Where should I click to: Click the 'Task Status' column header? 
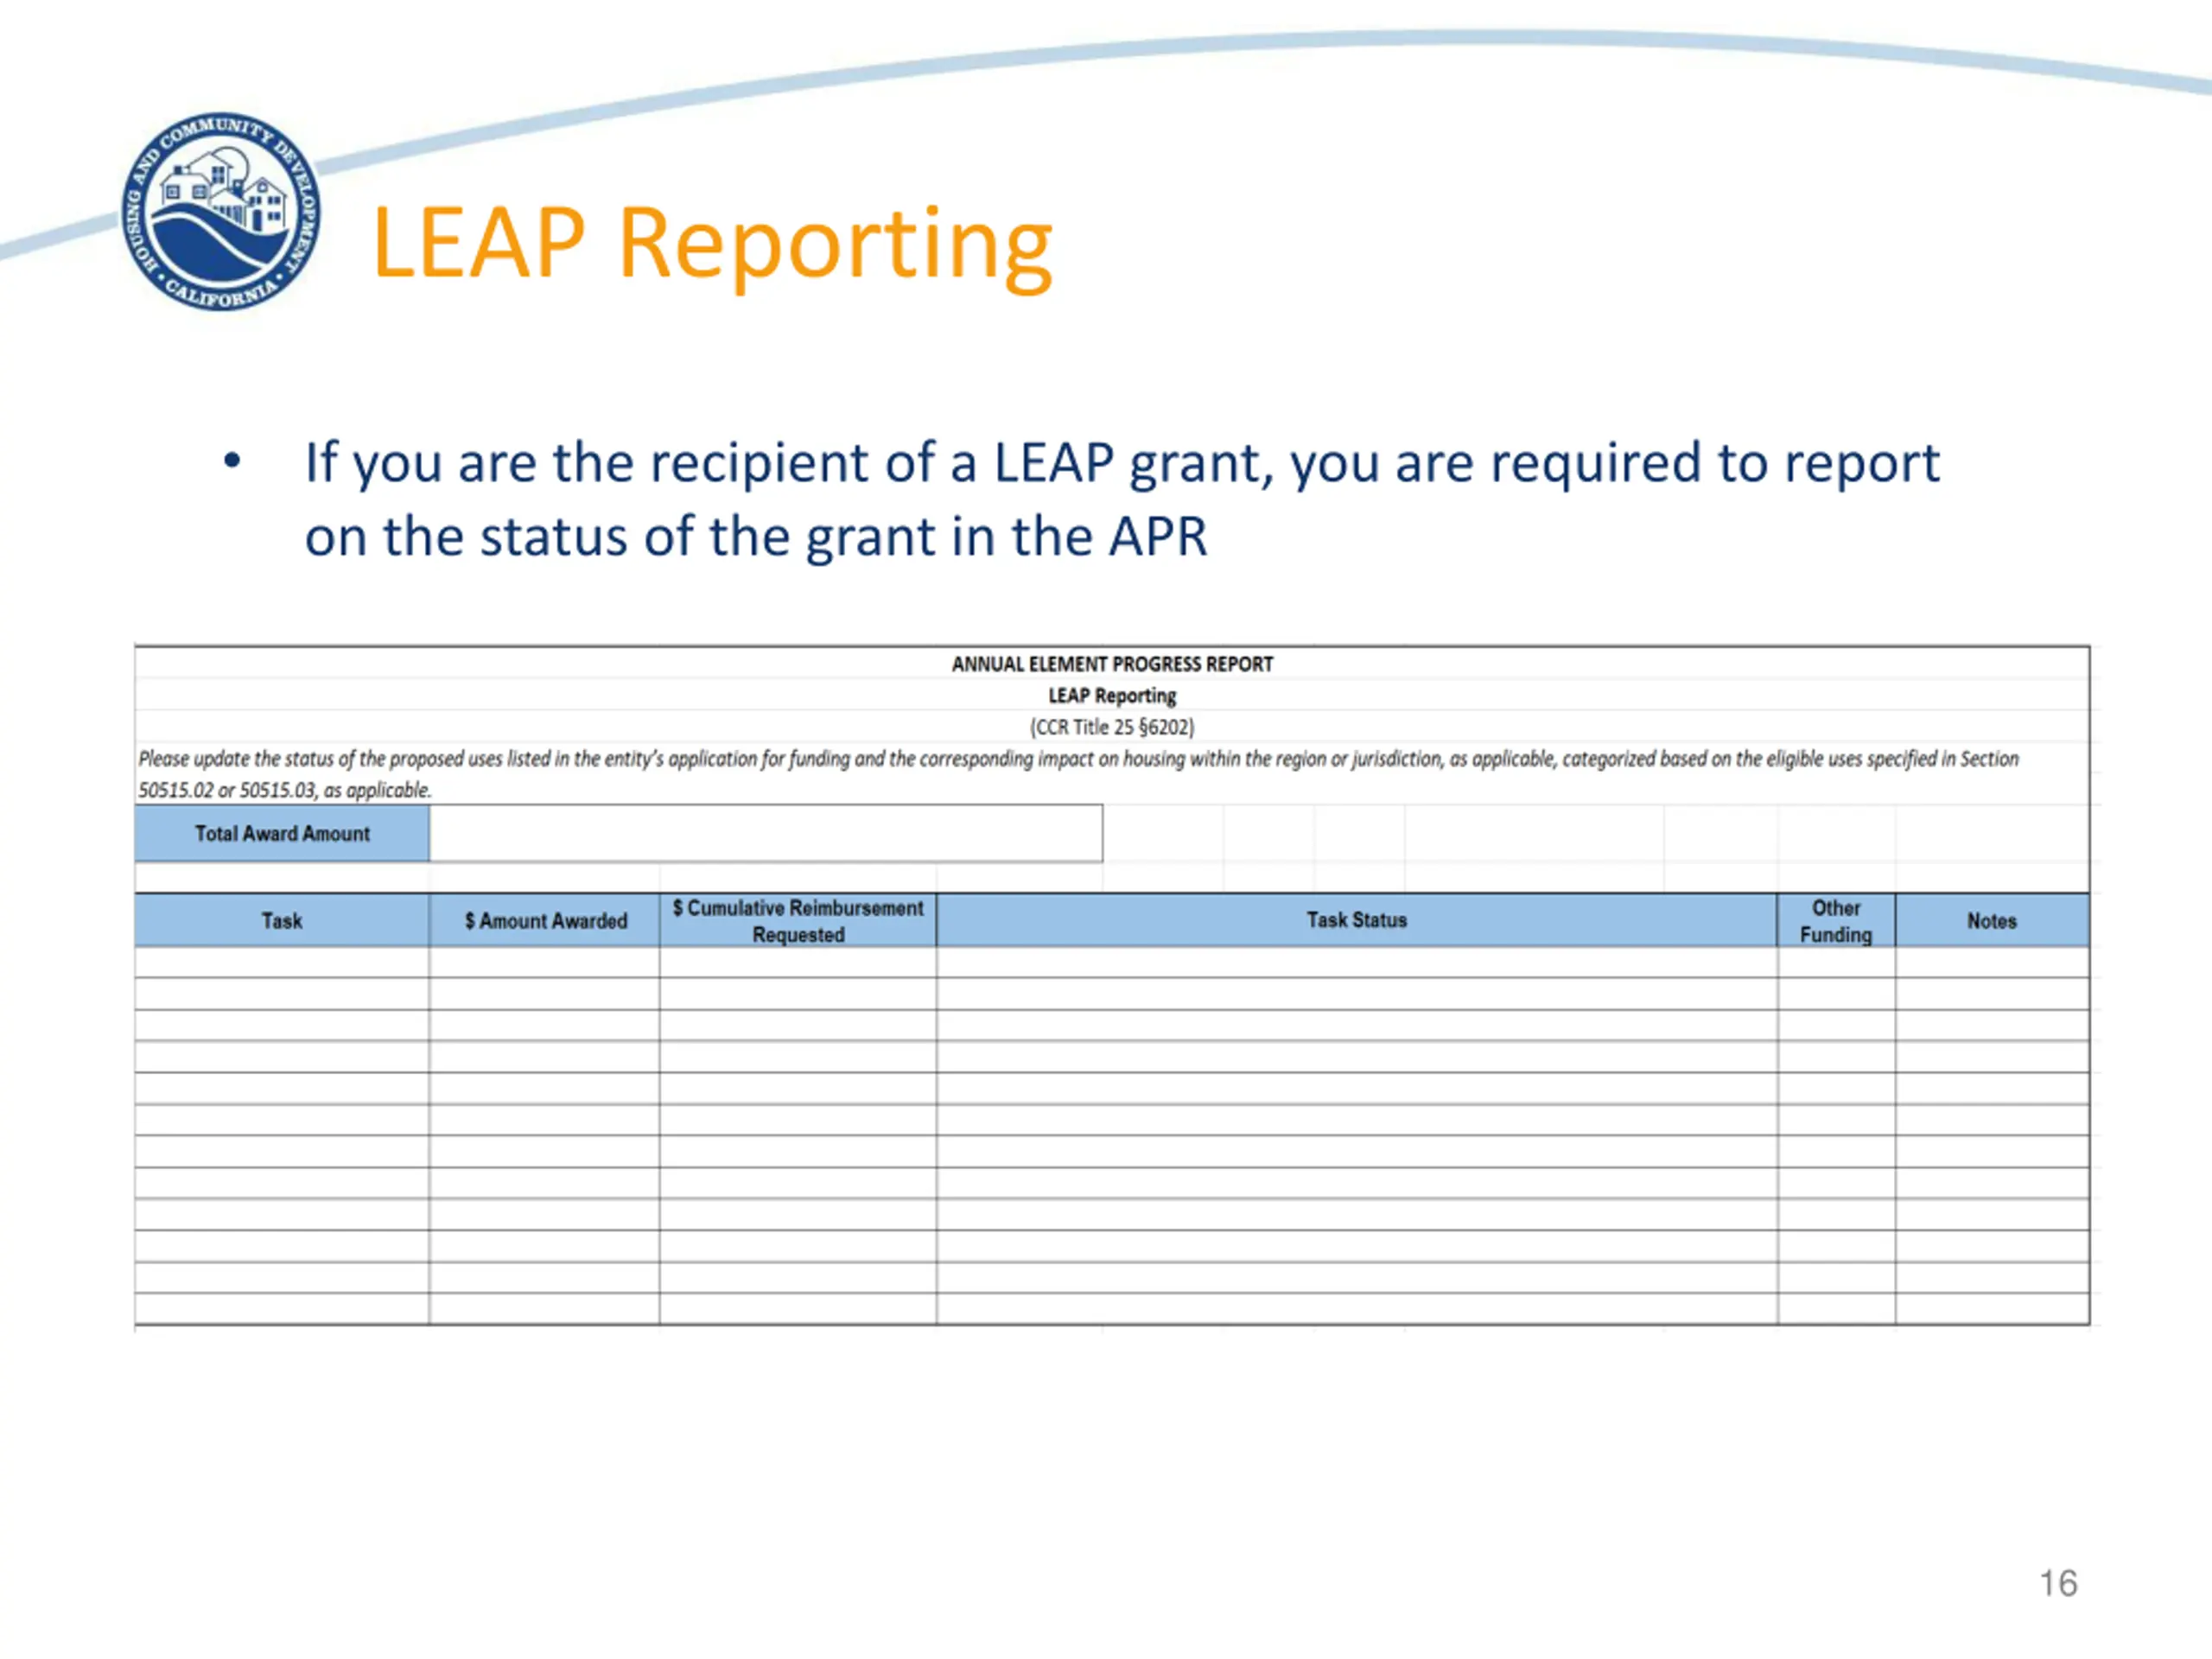click(1357, 921)
